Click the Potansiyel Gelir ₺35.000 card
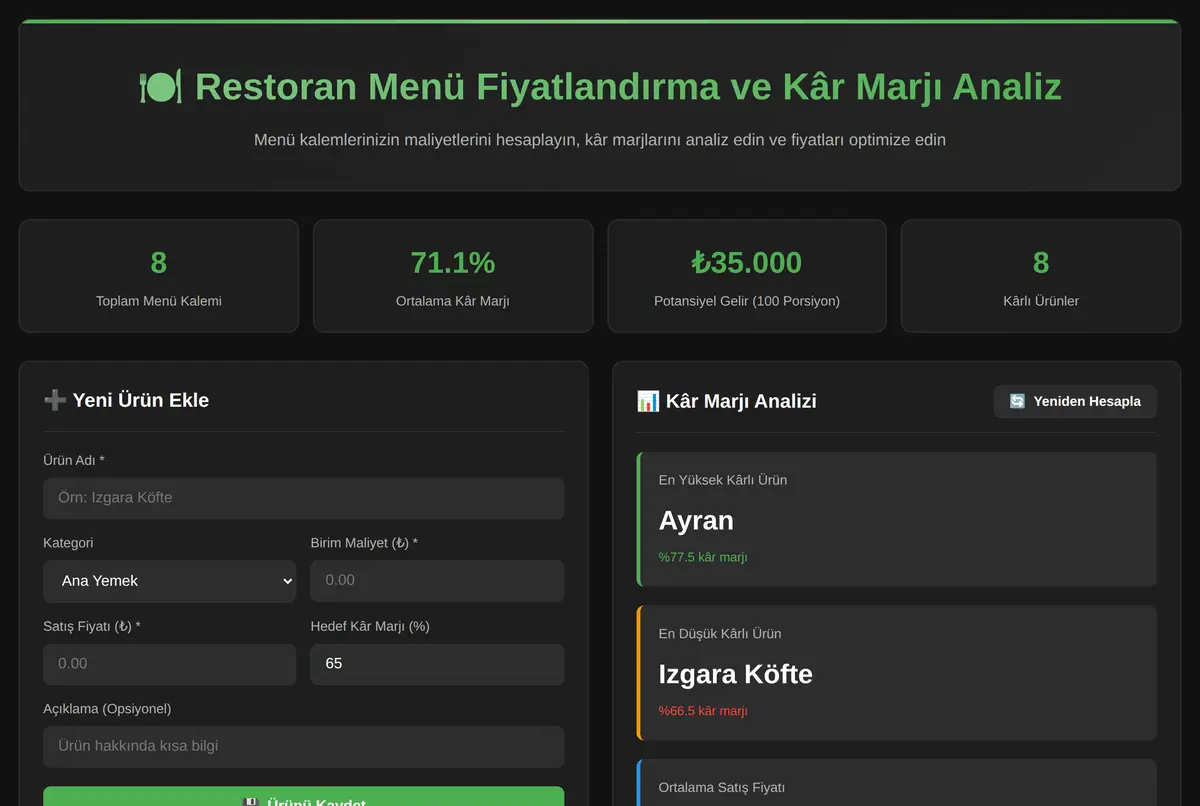1200x806 pixels. (x=747, y=276)
